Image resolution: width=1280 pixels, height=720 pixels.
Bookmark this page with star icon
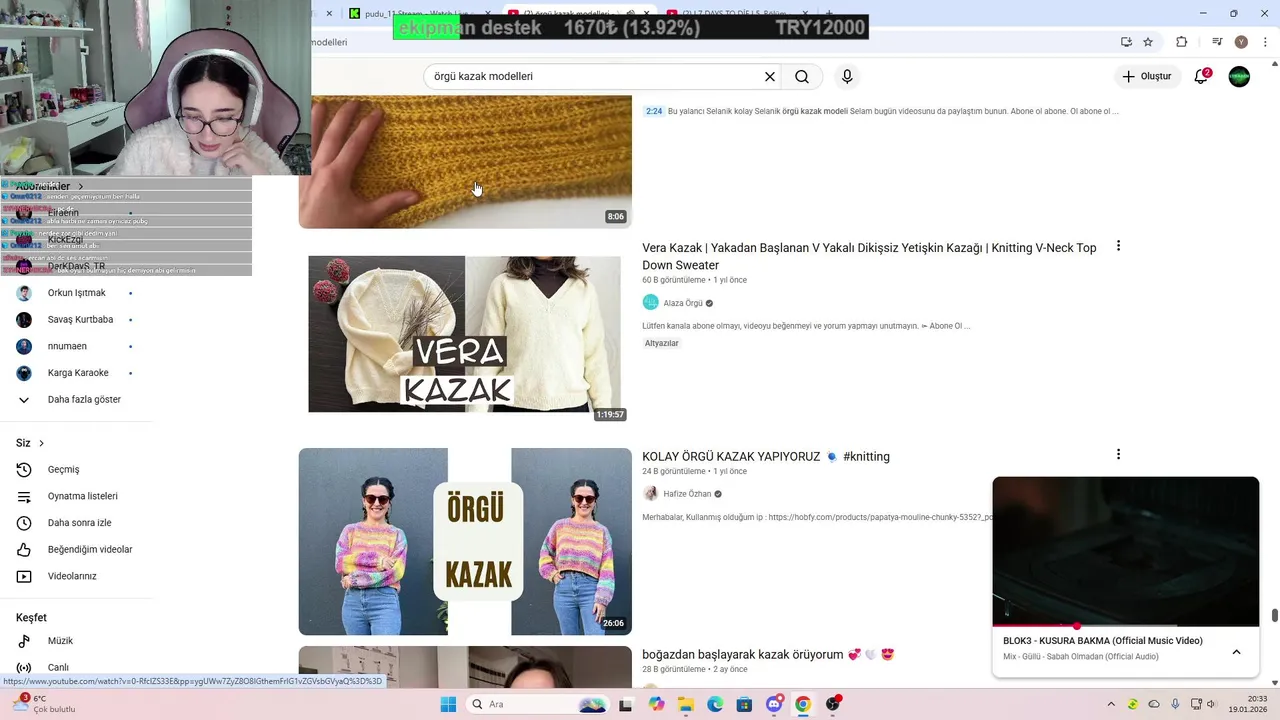point(1148,42)
